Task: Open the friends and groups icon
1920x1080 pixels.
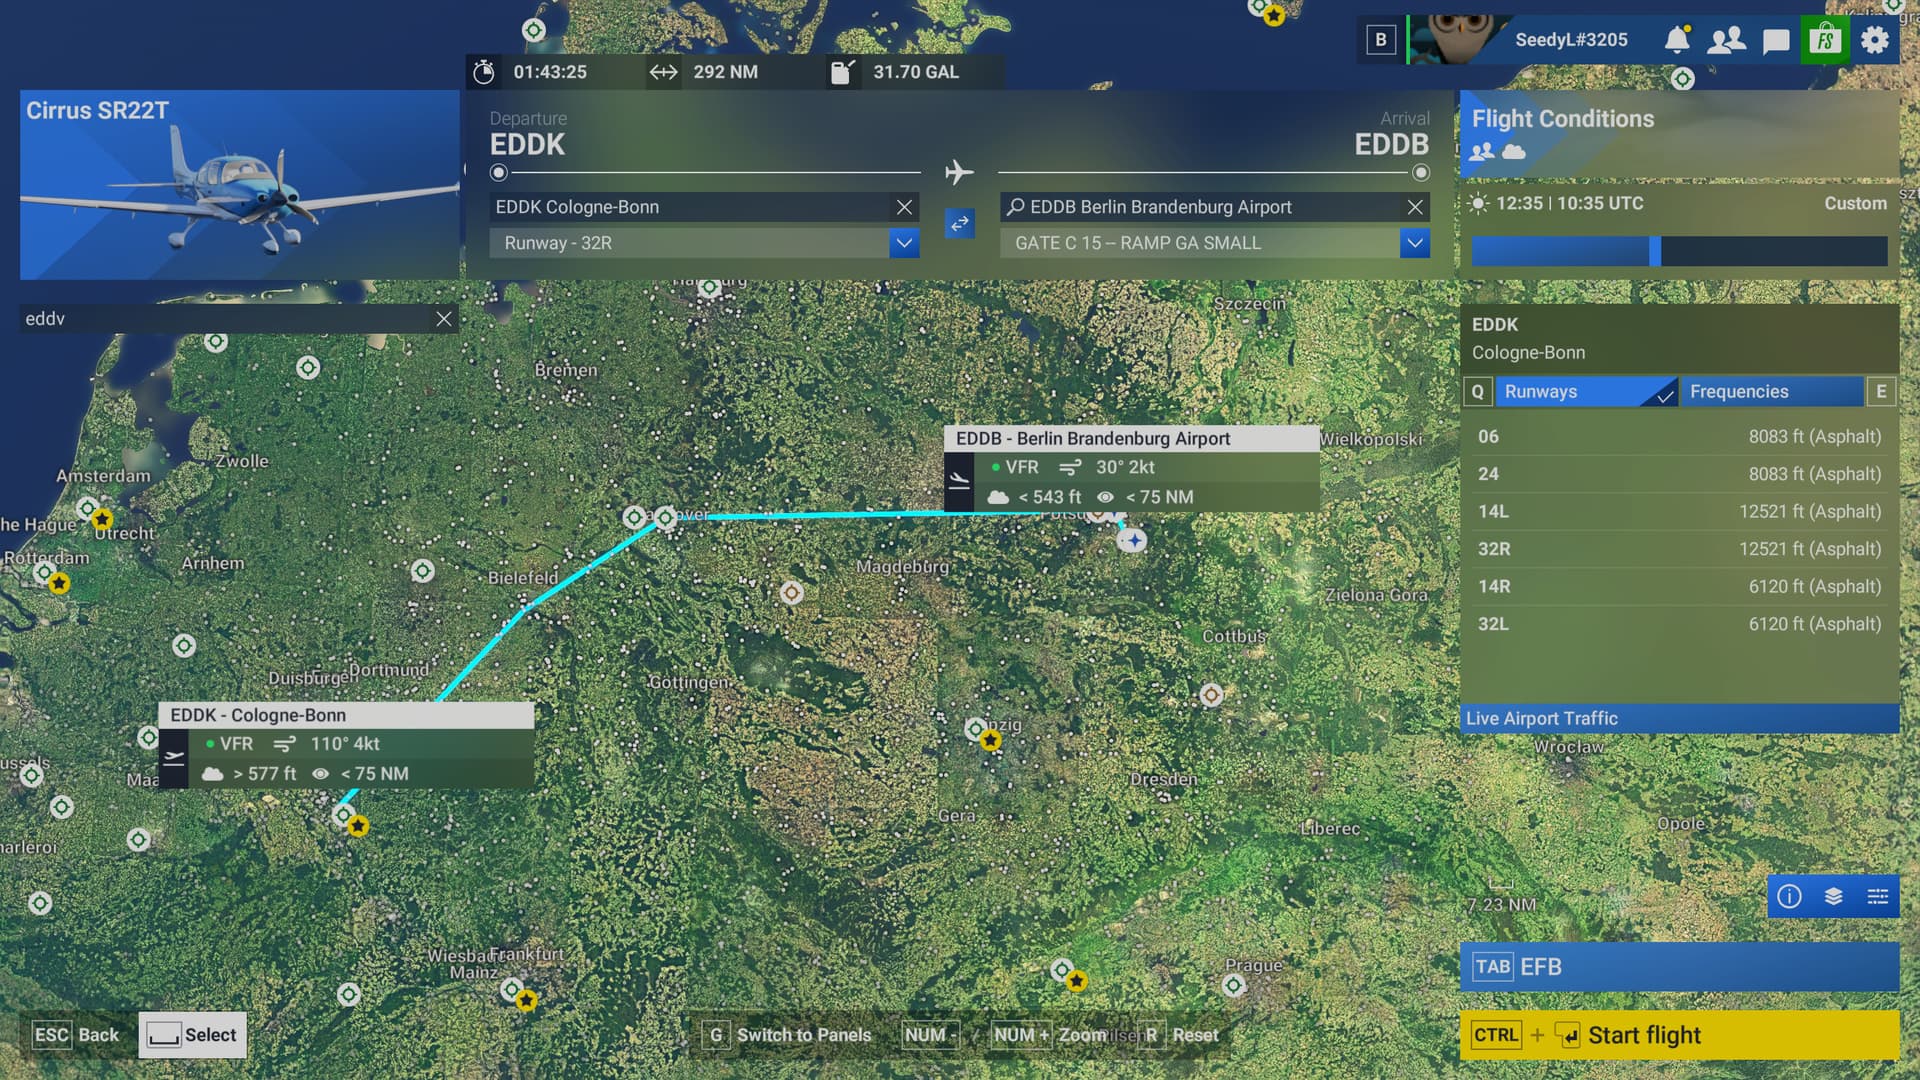Action: pyautogui.click(x=1726, y=40)
